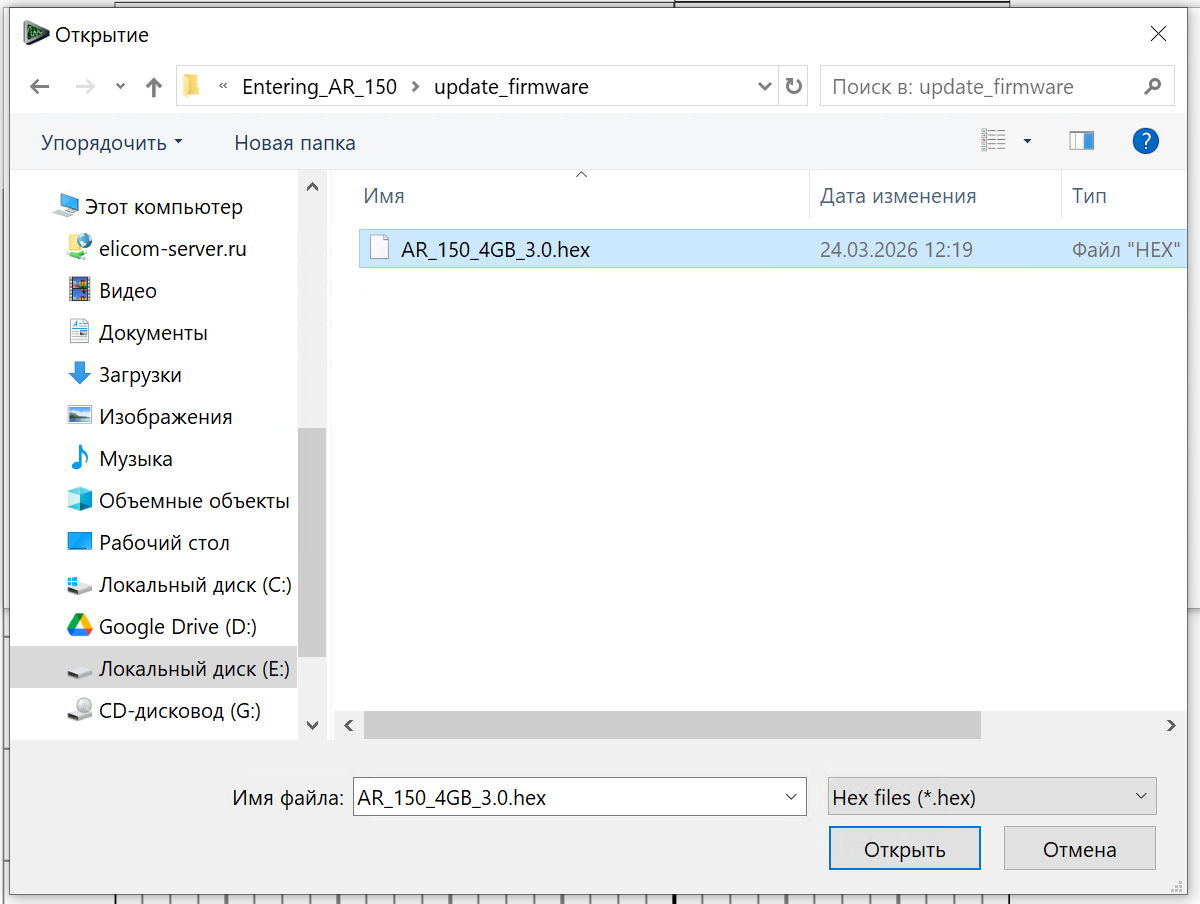
Task: Click the Google Drive logo icon
Action: (x=79, y=626)
